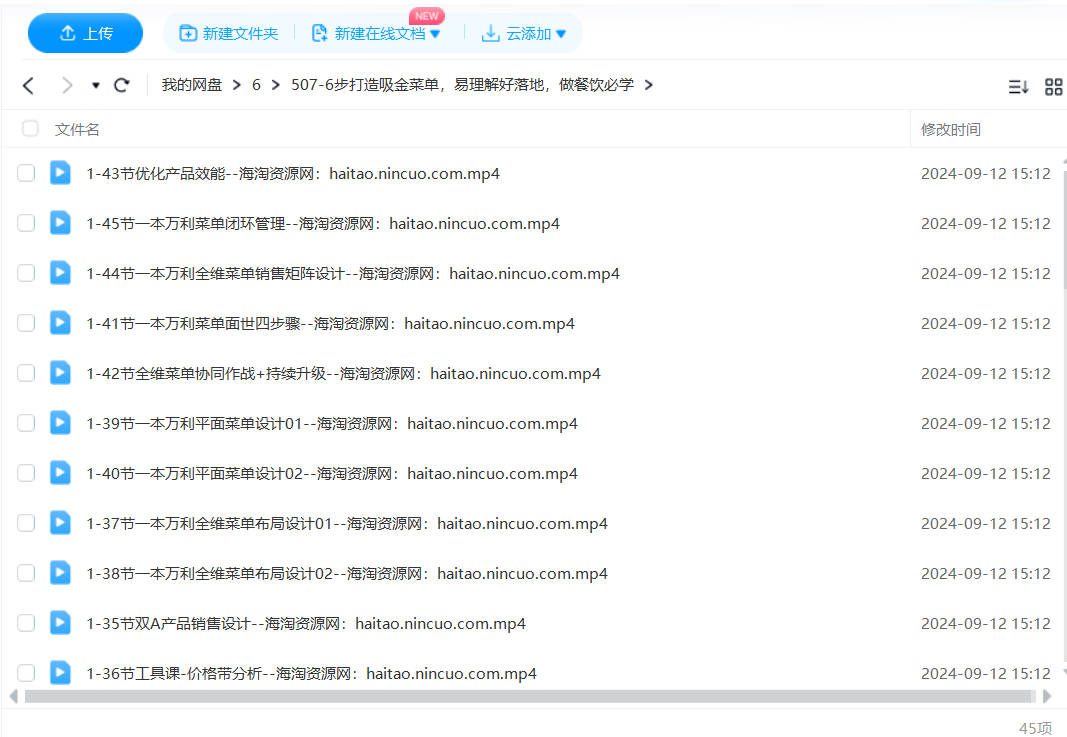The image size is (1067, 737).
Task: Check the box for 1-45节菜单闭环管理
Action: click(26, 223)
